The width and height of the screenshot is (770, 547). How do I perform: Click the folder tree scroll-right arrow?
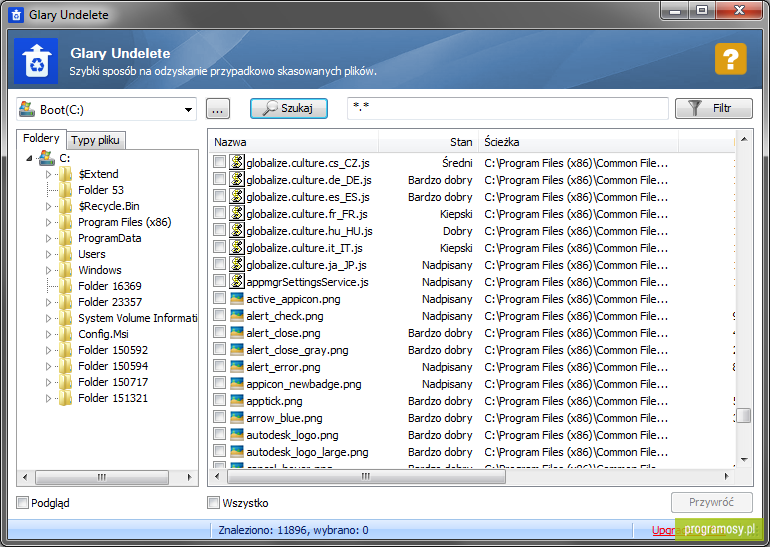[x=190, y=477]
